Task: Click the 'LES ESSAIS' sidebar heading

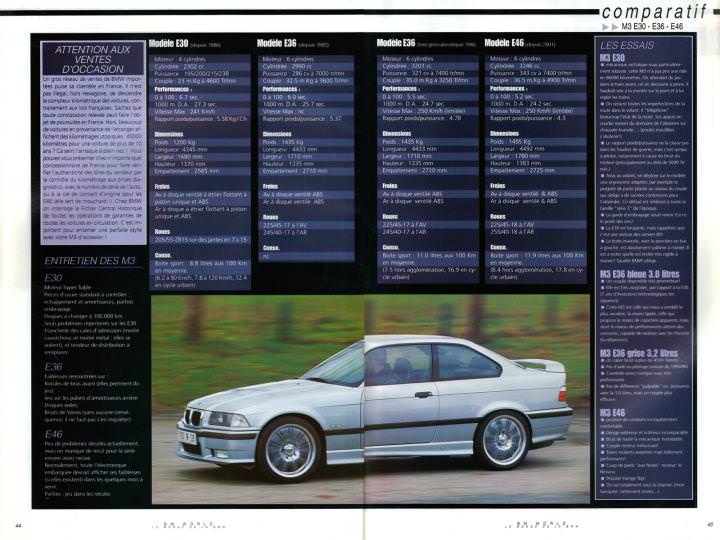Action: 627,45
